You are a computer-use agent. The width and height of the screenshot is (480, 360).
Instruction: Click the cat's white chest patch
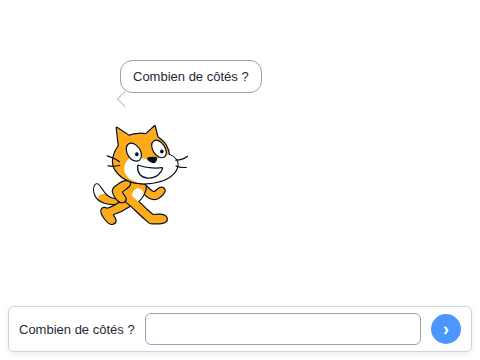pyautogui.click(x=137, y=194)
